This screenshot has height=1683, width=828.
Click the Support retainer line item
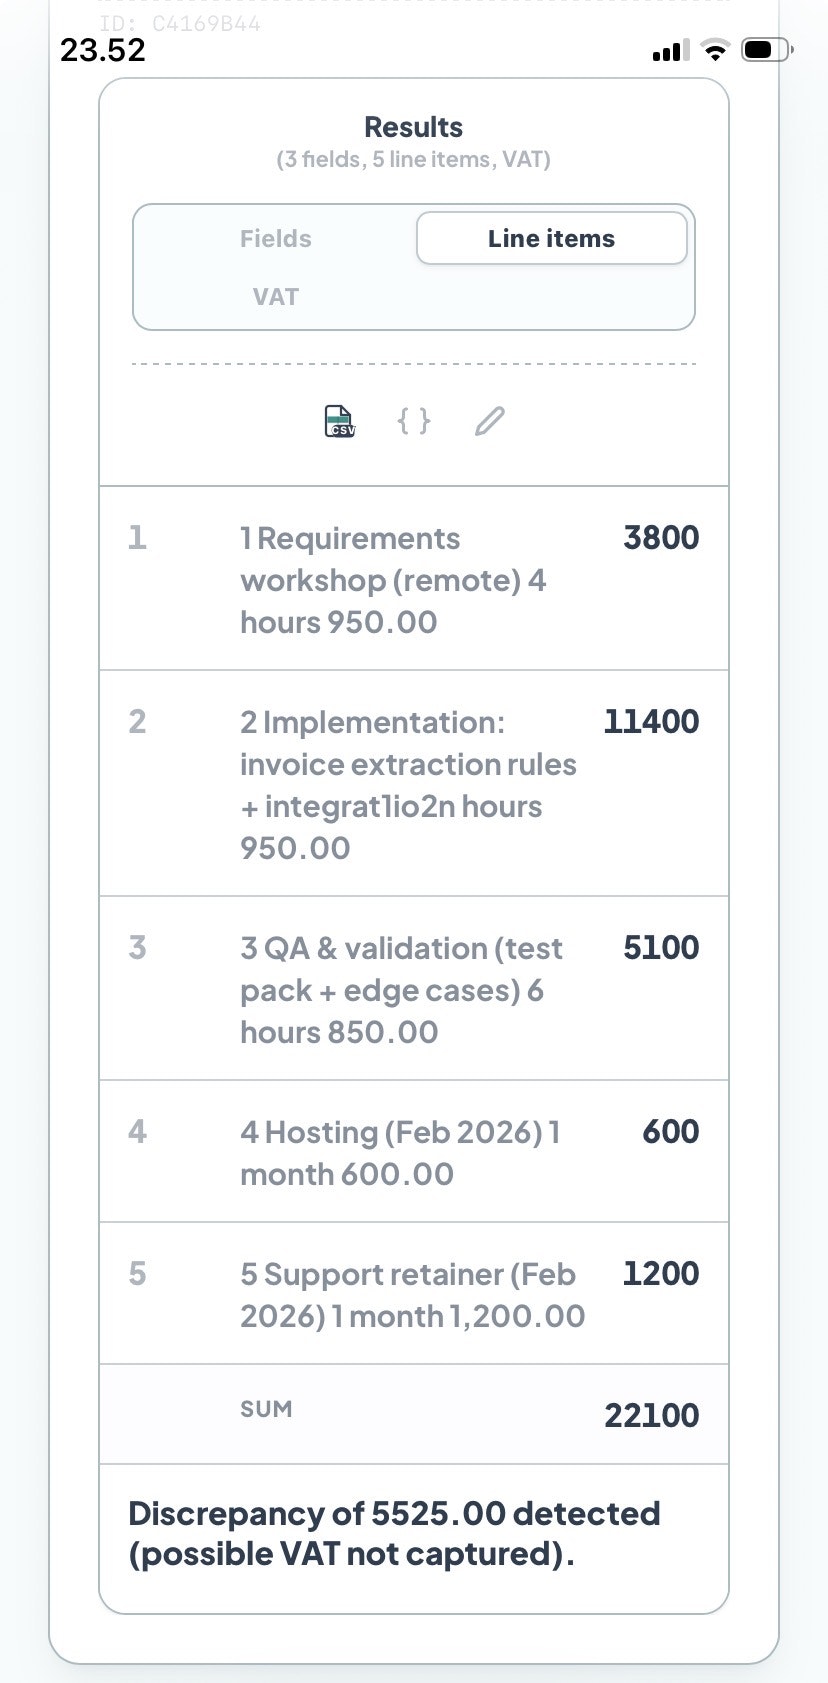tap(414, 1294)
